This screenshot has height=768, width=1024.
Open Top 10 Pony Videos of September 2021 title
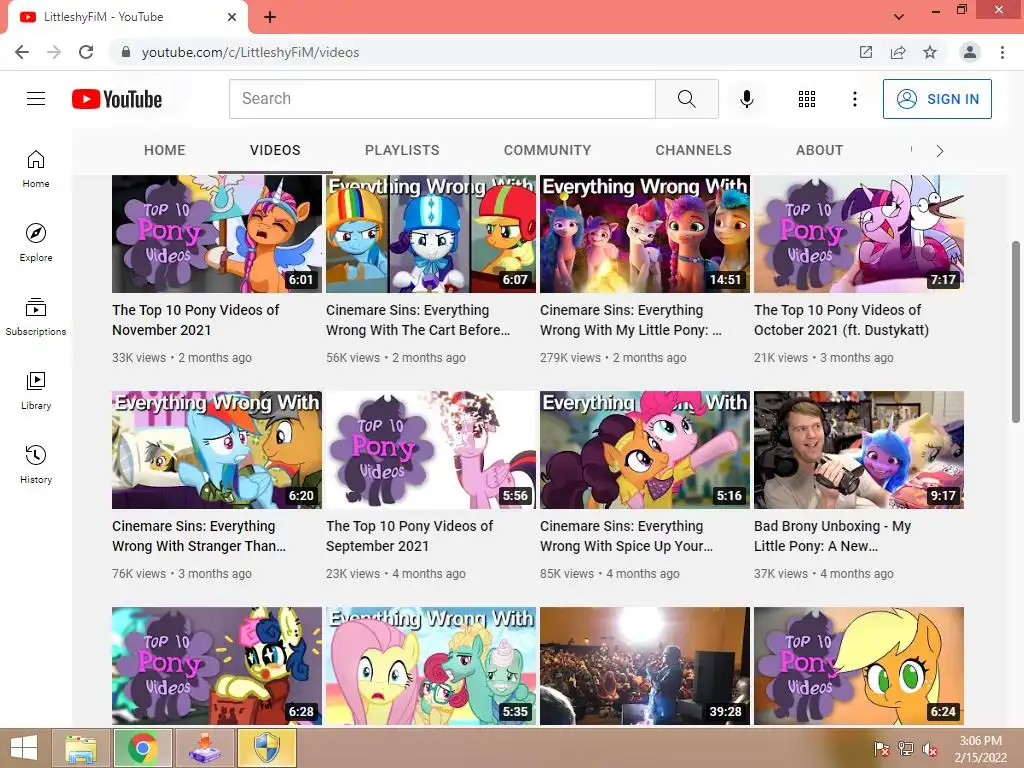409,536
